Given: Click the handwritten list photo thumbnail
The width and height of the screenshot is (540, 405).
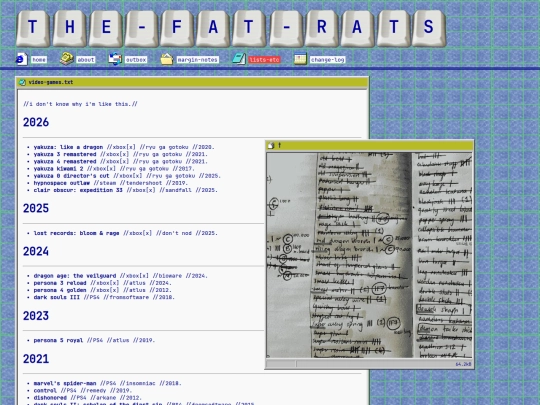Looking at the screenshot, I should tap(369, 255).
